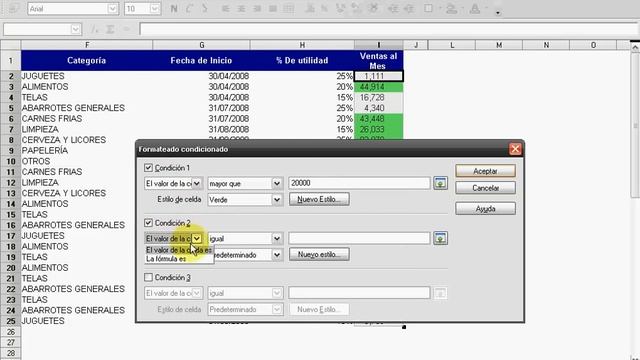Click the borders toolbar icon

coord(428,9)
